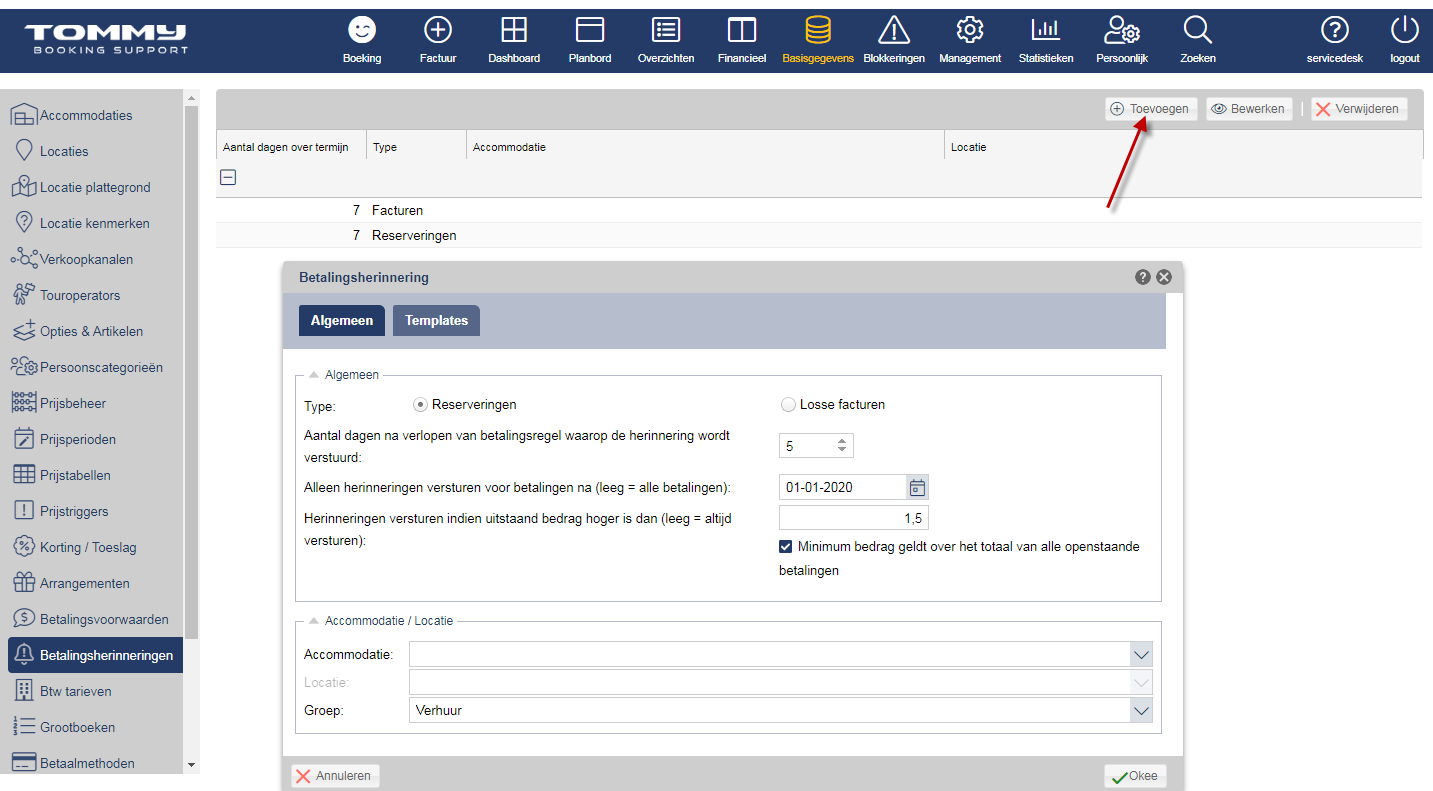The height and width of the screenshot is (791, 1433).
Task: Click the Toevoegen button
Action: (1151, 109)
